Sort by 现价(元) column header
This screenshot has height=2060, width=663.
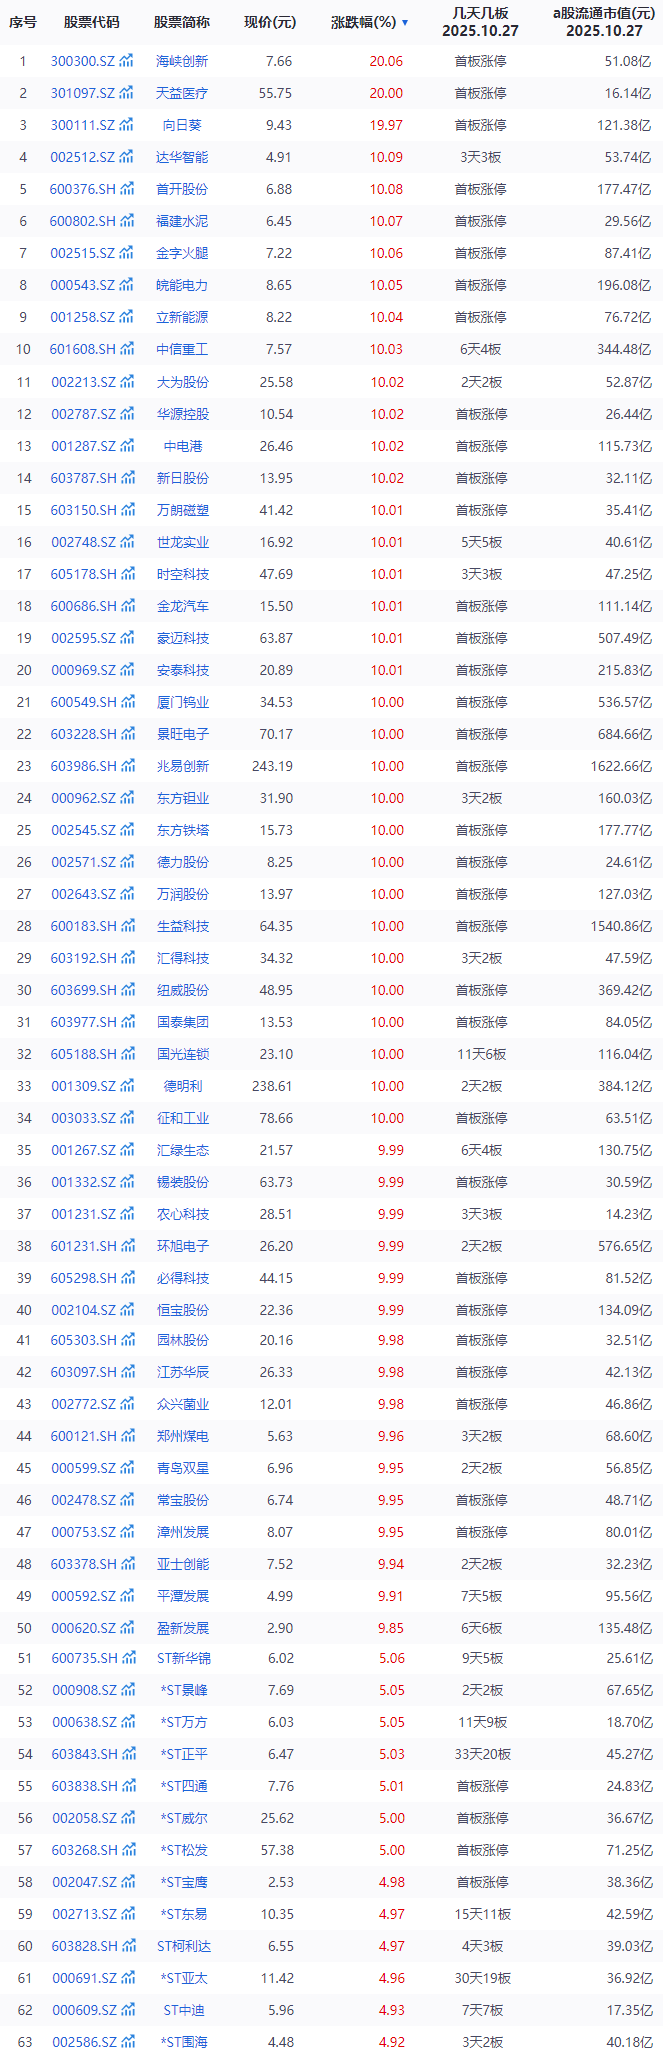click(x=270, y=22)
